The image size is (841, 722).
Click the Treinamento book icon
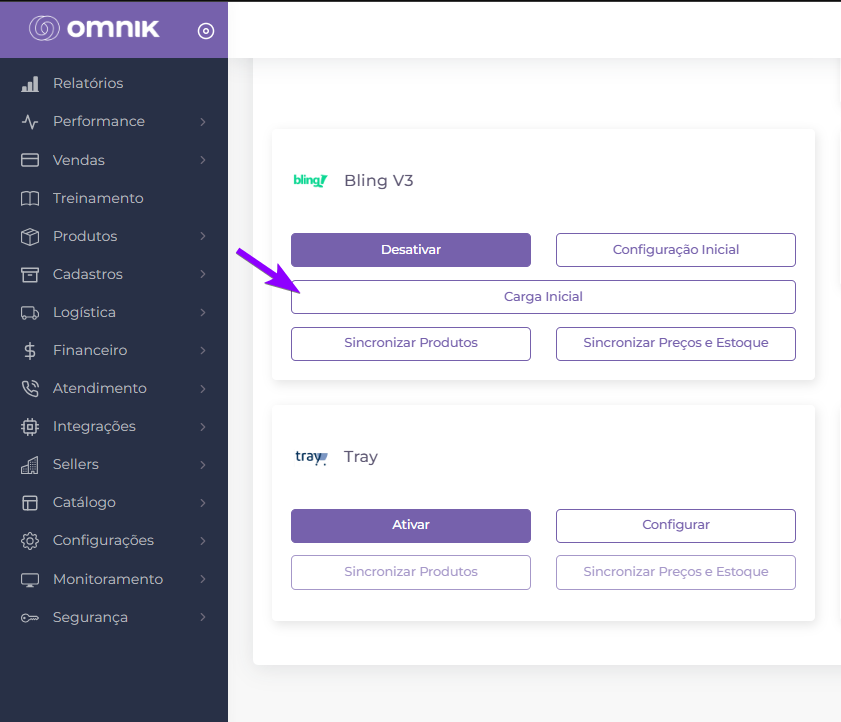coord(30,198)
